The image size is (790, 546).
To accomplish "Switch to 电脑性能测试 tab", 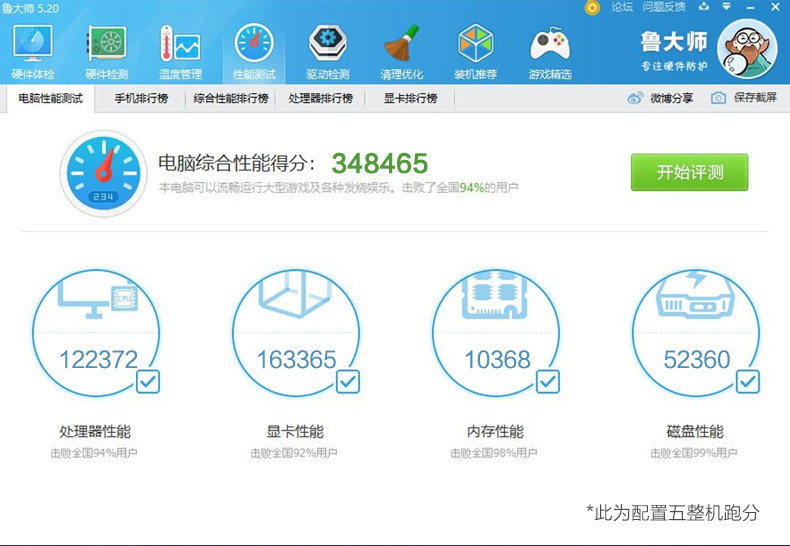I will tap(50, 98).
